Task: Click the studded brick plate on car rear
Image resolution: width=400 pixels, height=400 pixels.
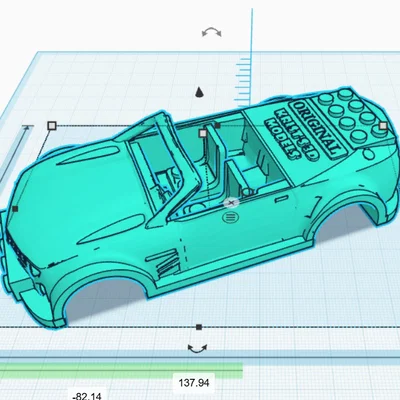Action: (353, 118)
